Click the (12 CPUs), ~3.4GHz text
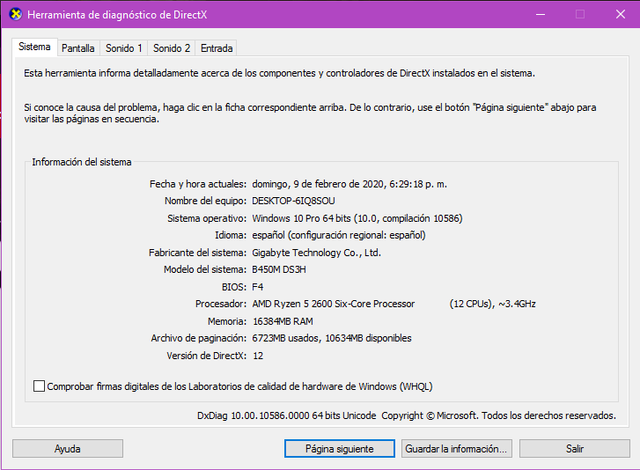The image size is (640, 470). pos(492,304)
